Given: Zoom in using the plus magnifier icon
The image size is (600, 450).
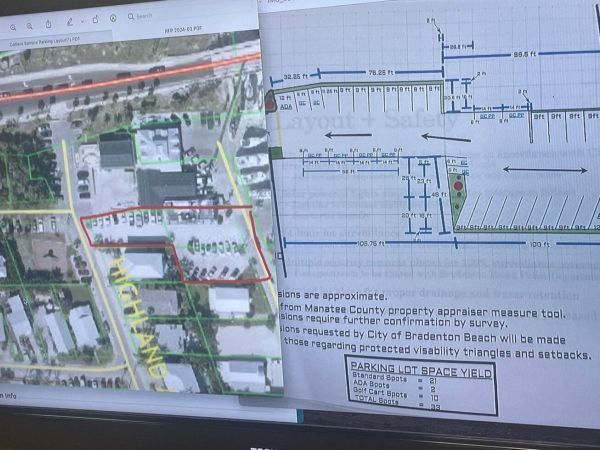Looking at the screenshot, I should click(x=30, y=26).
